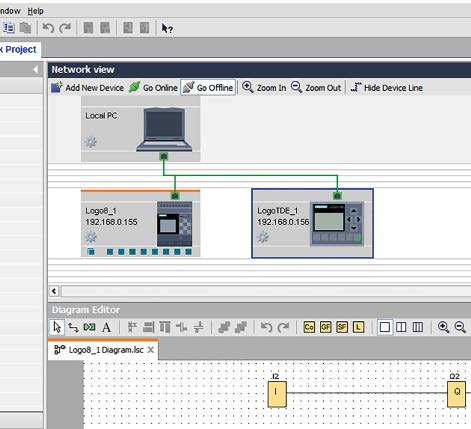471x429 pixels.
Task: Click Zoom In in Network view
Action: (264, 88)
